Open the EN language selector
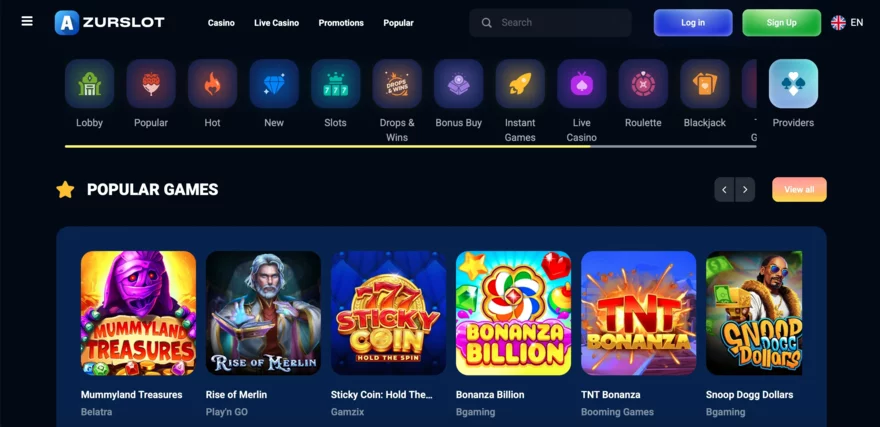The height and width of the screenshot is (427, 880). click(x=847, y=22)
